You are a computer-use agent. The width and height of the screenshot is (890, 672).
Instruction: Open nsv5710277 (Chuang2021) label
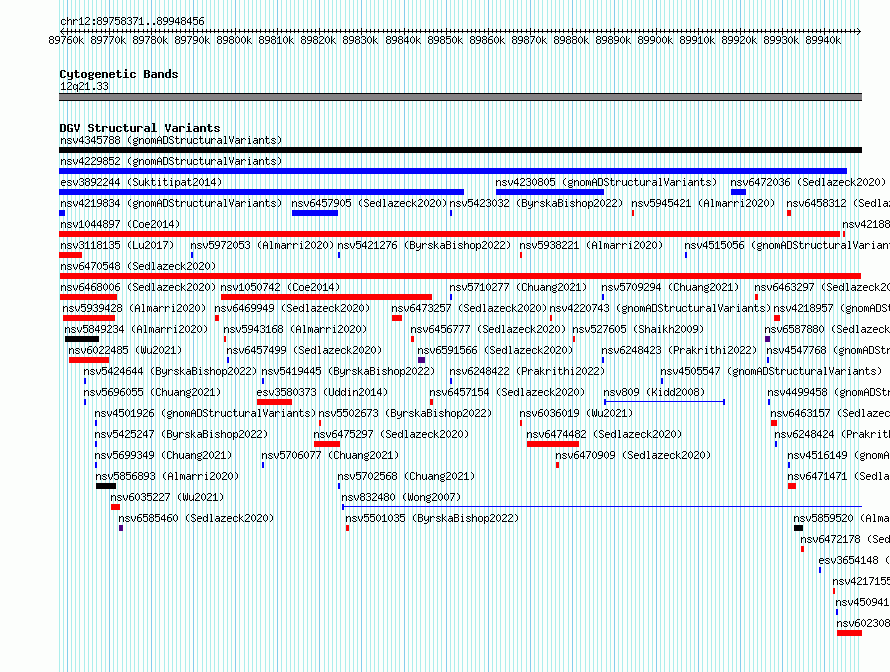[x=518, y=287]
